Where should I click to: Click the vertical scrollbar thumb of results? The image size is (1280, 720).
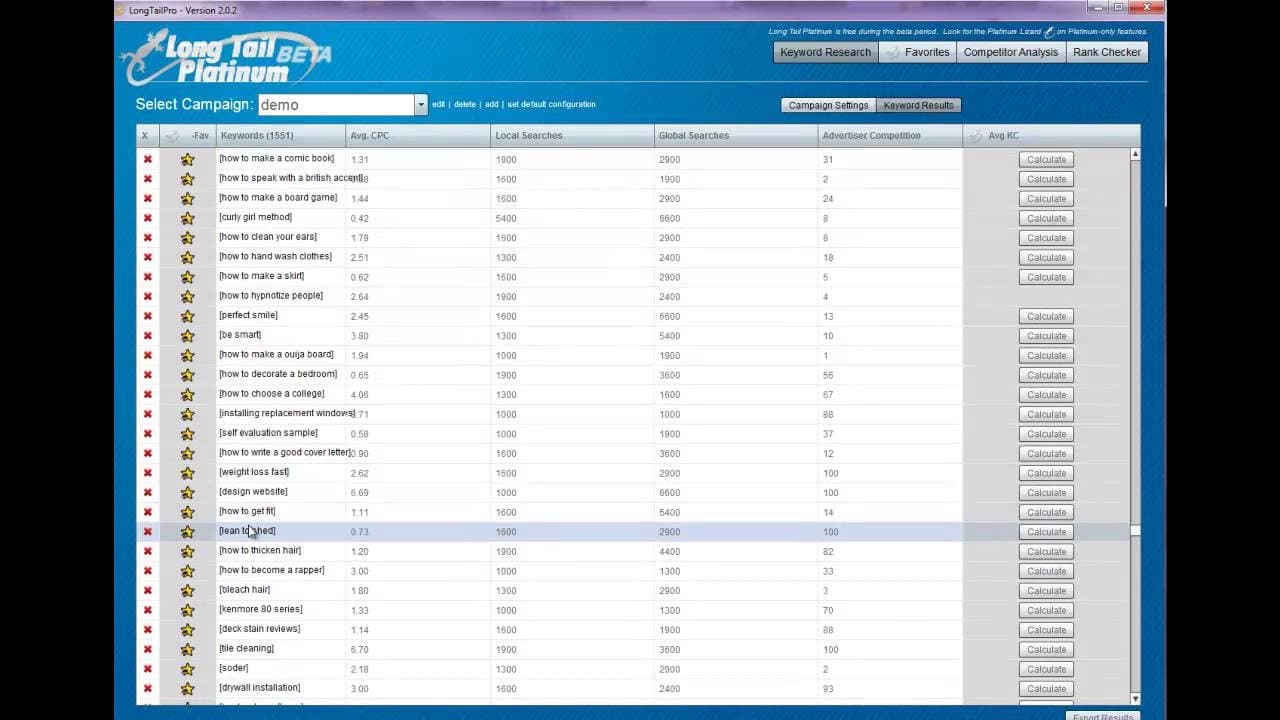1135,531
